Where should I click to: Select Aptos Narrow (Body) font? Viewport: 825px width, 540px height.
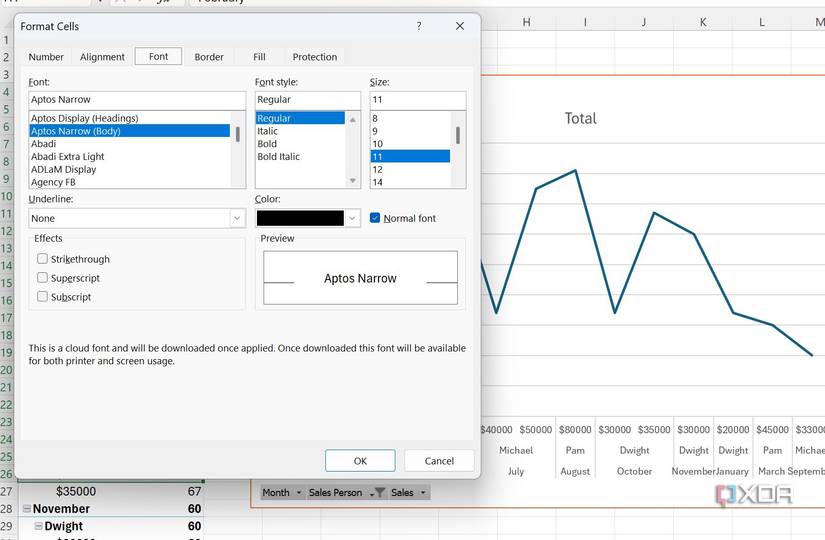tap(129, 131)
